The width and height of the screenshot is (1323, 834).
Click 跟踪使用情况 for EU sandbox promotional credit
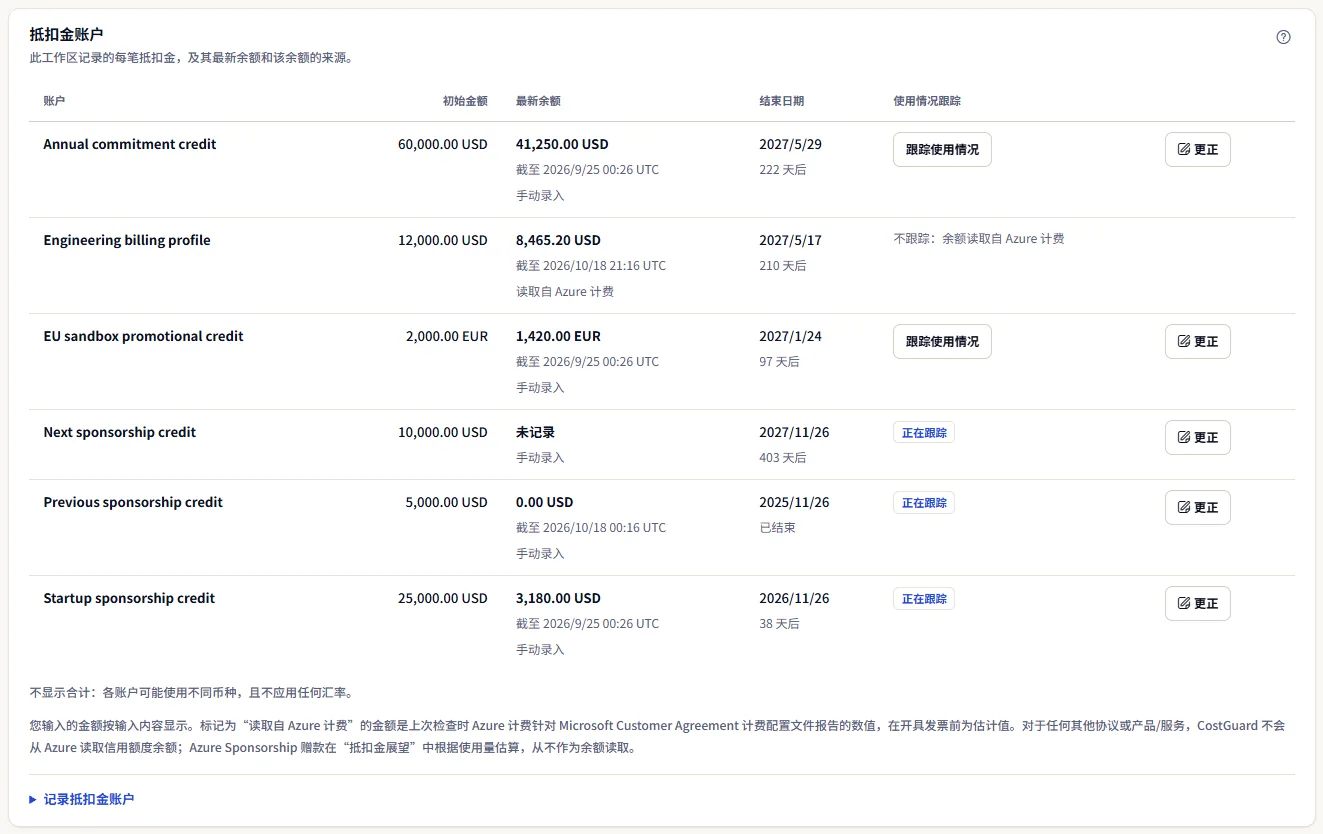pos(942,342)
